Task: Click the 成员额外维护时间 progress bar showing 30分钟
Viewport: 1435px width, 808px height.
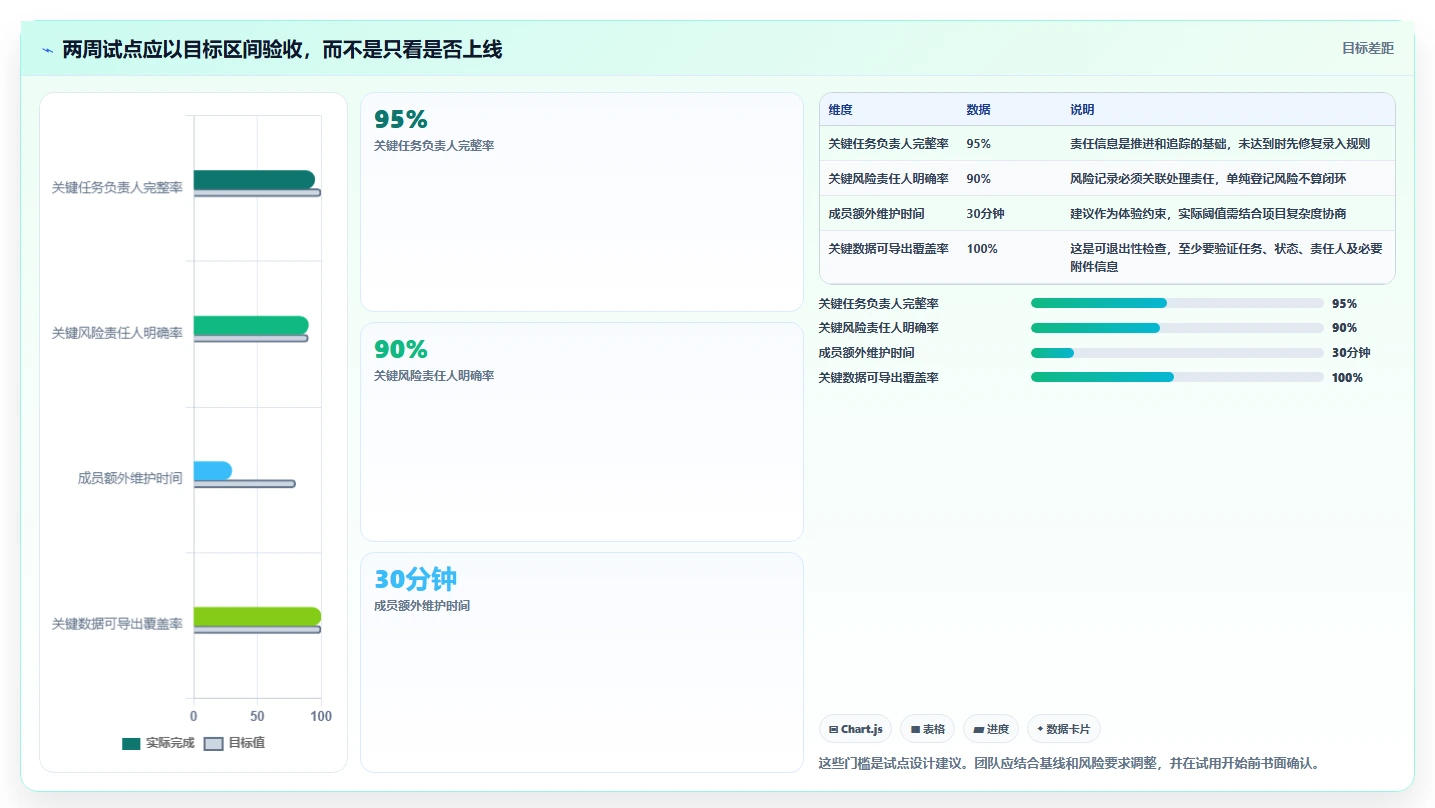Action: (x=1177, y=353)
